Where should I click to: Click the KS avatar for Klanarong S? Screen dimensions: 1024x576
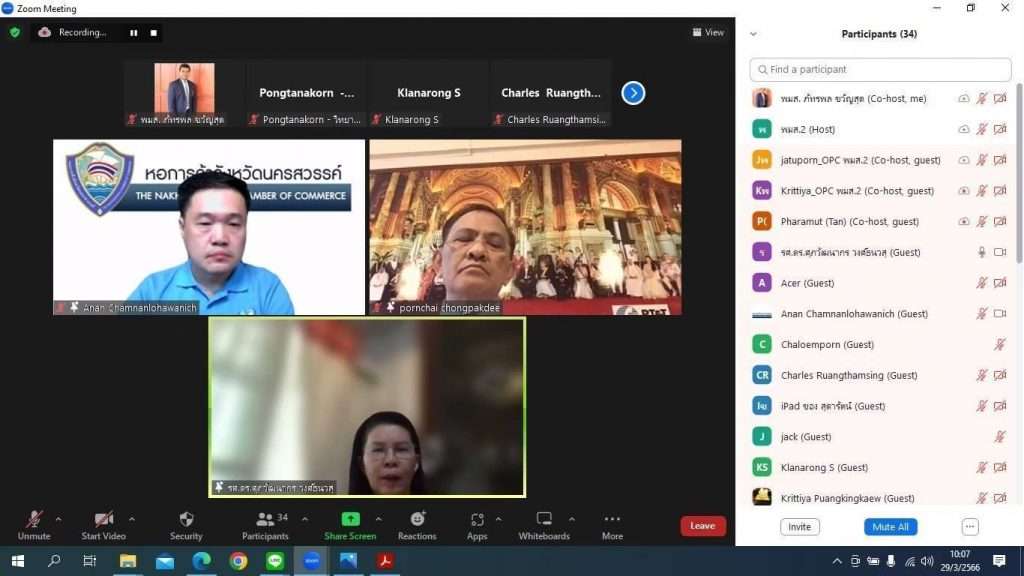tap(761, 467)
